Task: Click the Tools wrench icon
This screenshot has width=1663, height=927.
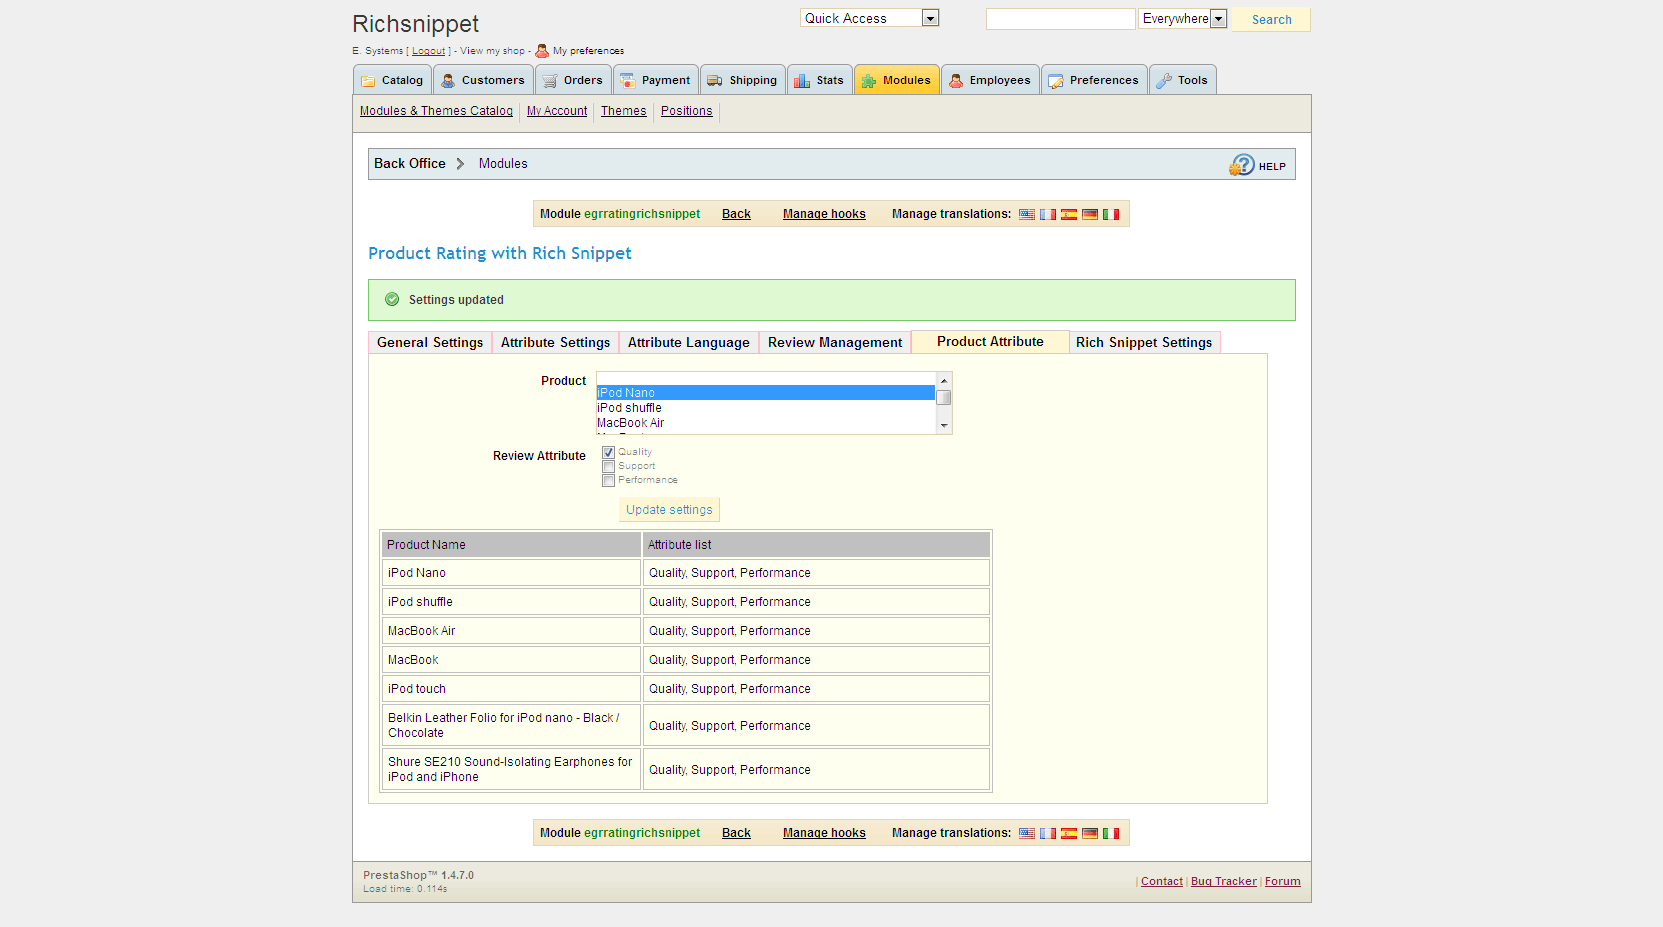Action: click(x=1164, y=81)
